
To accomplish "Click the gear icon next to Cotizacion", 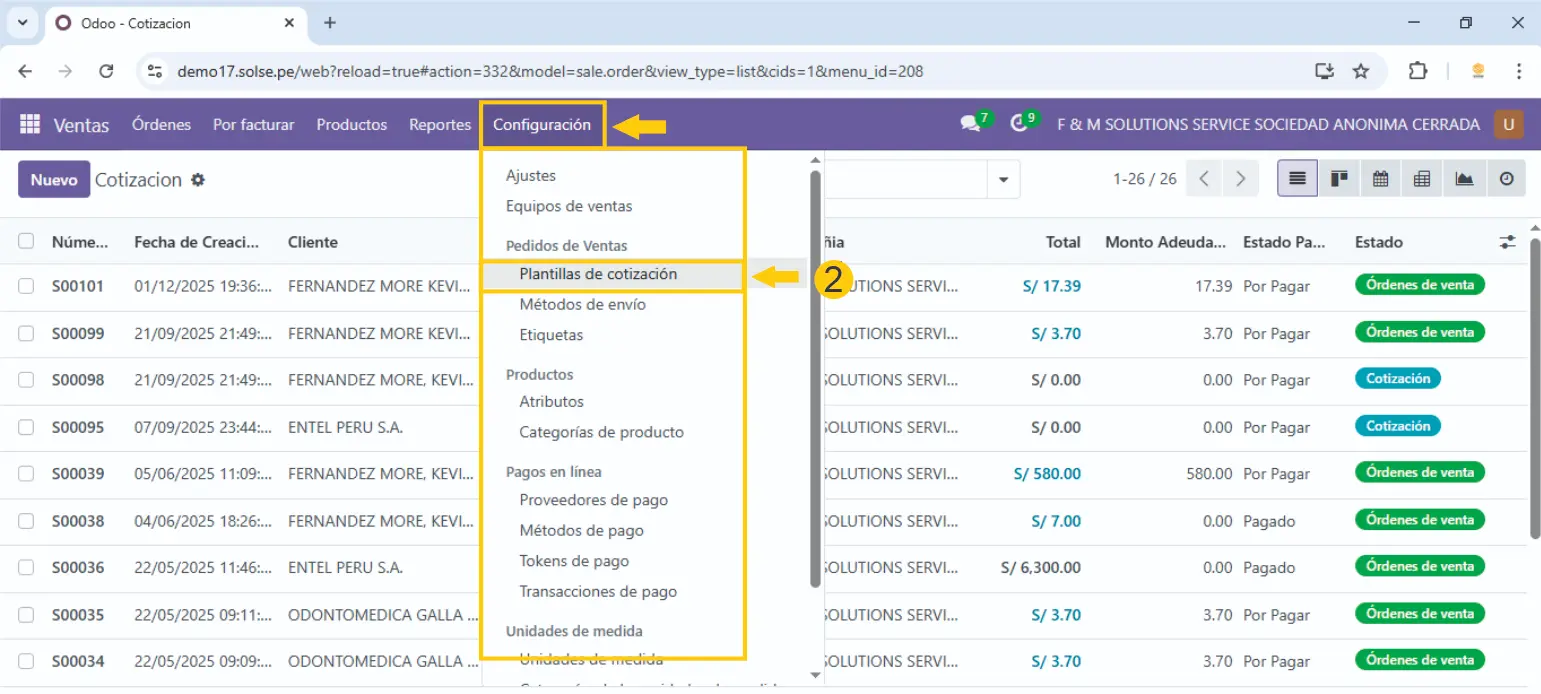I will click(198, 180).
